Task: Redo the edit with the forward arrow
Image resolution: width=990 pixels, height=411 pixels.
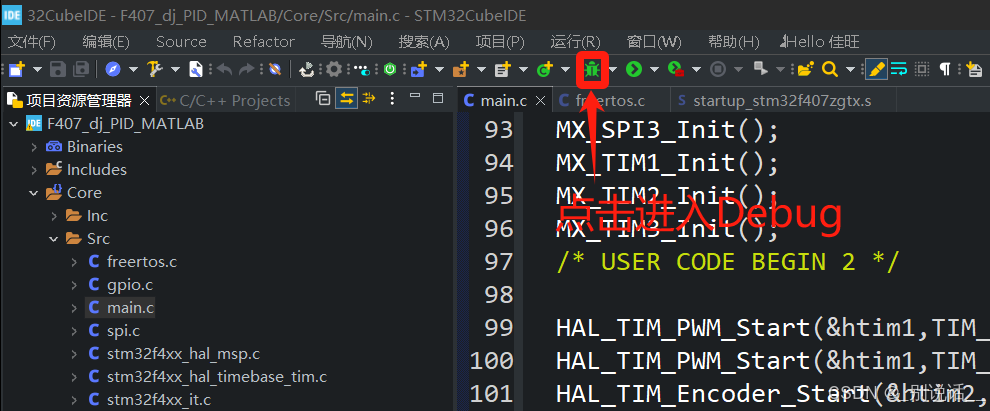Action: point(247,69)
